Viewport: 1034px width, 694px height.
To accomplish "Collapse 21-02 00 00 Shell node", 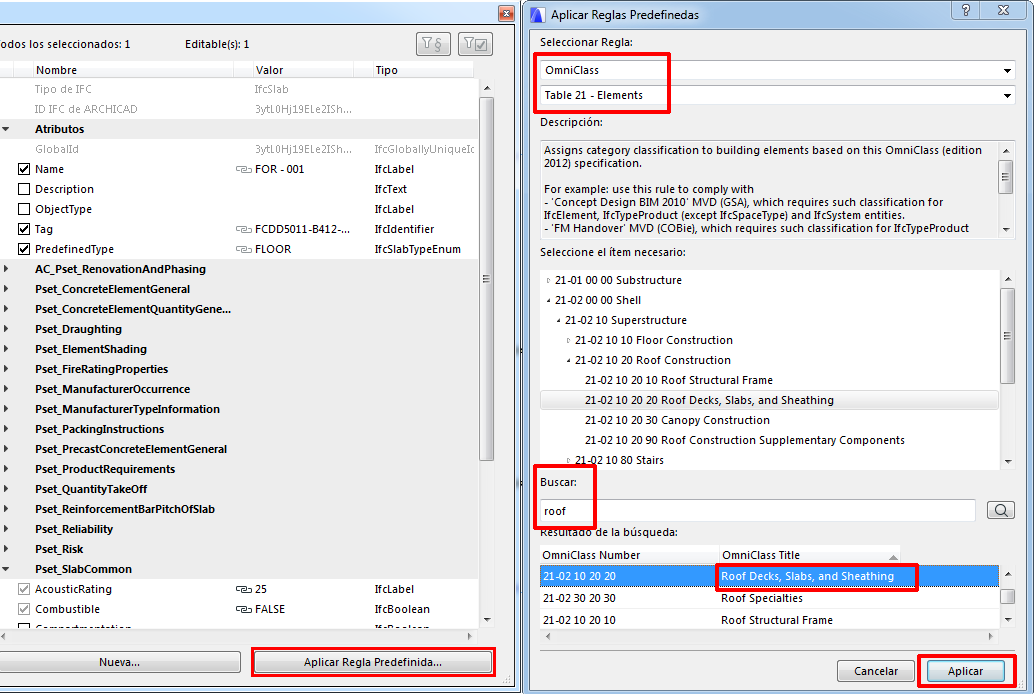I will tap(548, 300).
